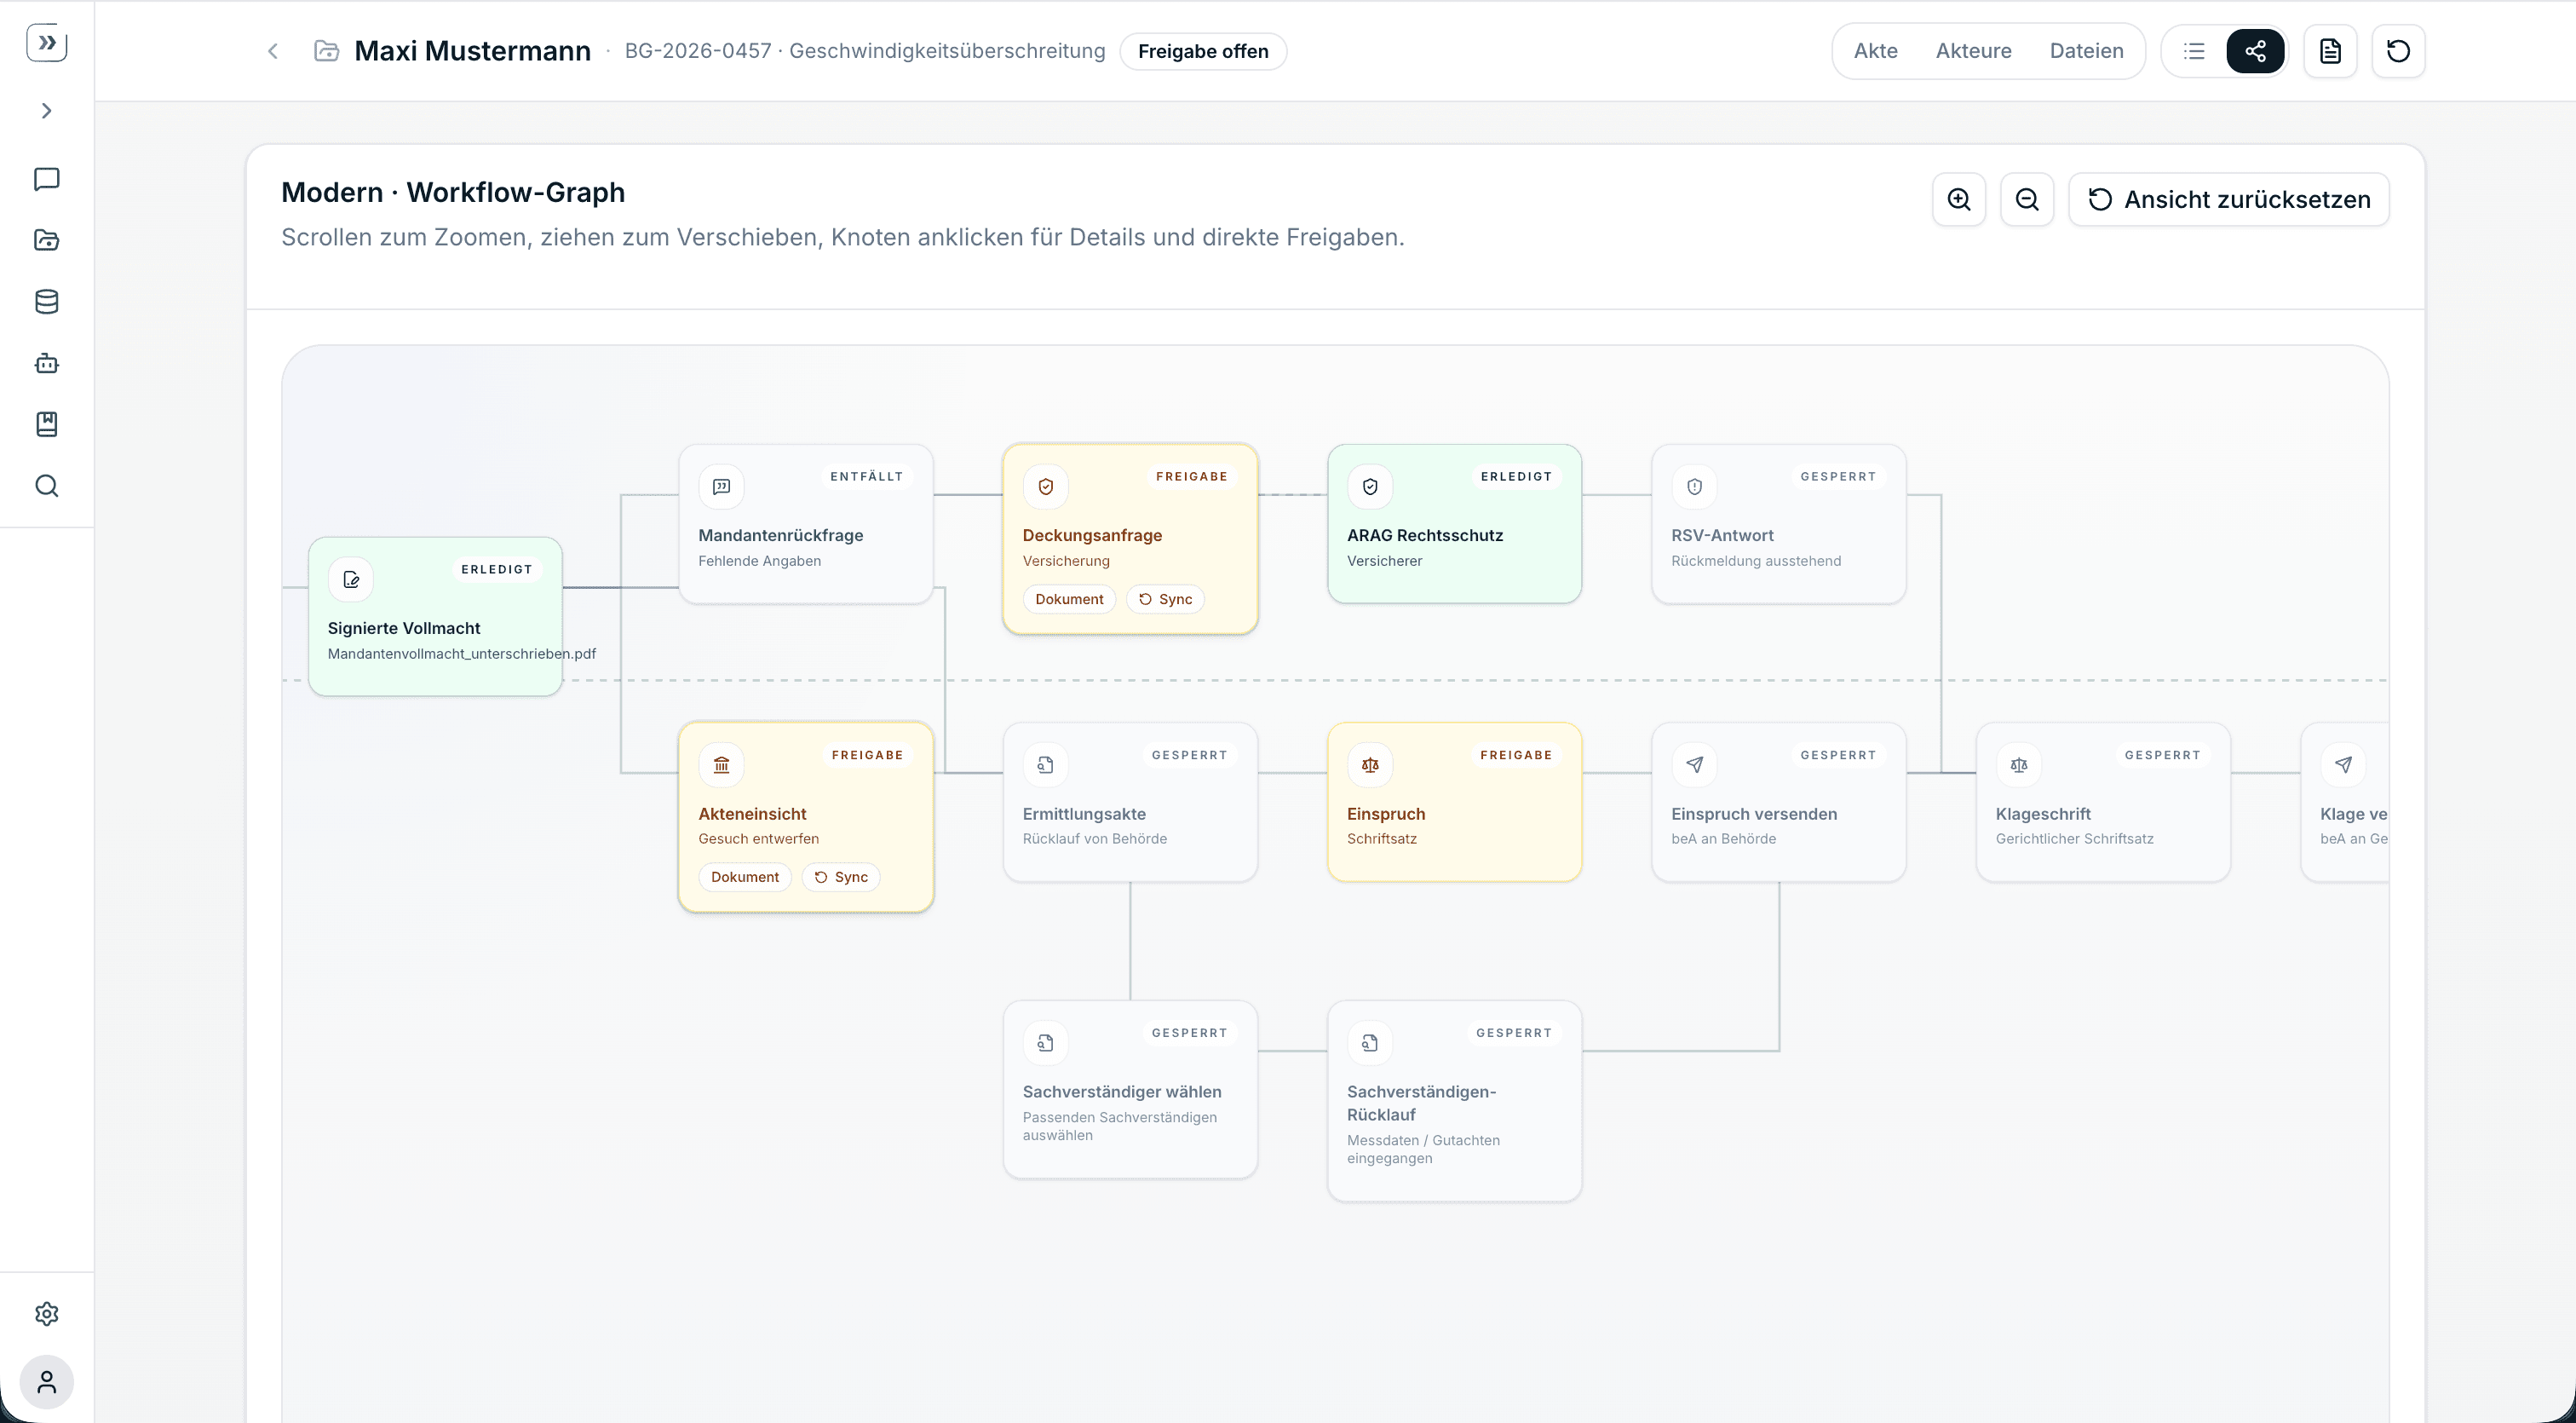Click the refresh history icon in the top bar
Viewport: 2576px width, 1423px height.
pos(2397,51)
